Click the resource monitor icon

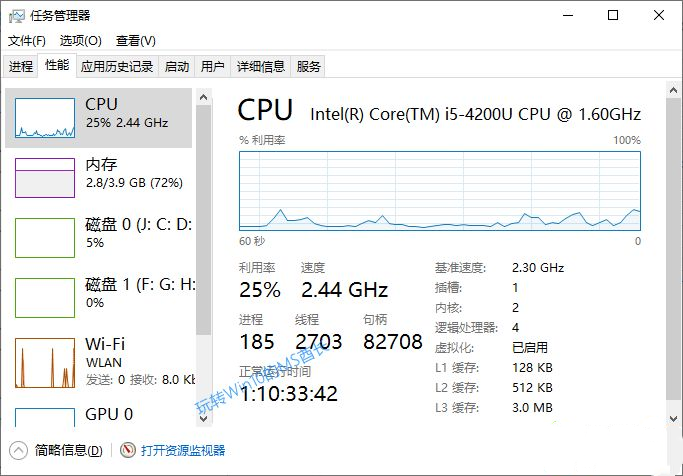tap(128, 450)
